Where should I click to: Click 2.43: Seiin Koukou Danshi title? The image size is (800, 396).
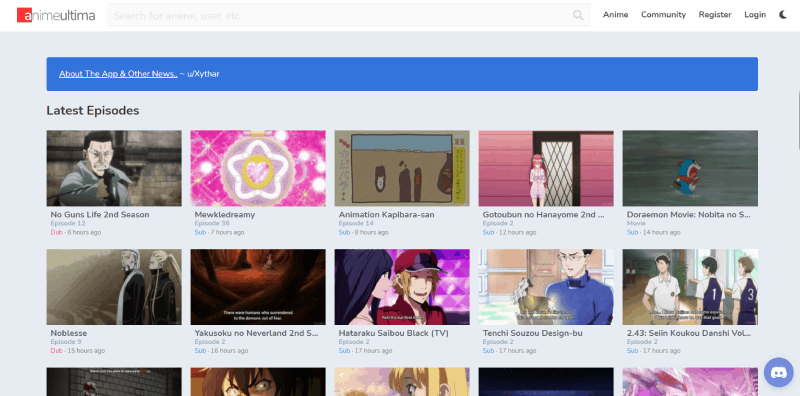click(x=689, y=333)
